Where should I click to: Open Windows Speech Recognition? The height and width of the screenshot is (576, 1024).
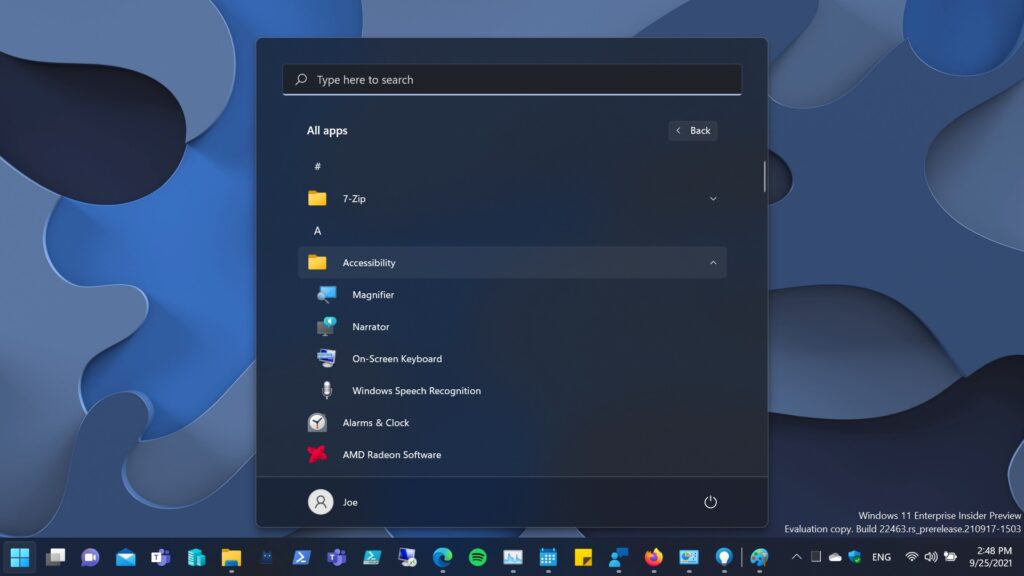pyautogui.click(x=415, y=391)
